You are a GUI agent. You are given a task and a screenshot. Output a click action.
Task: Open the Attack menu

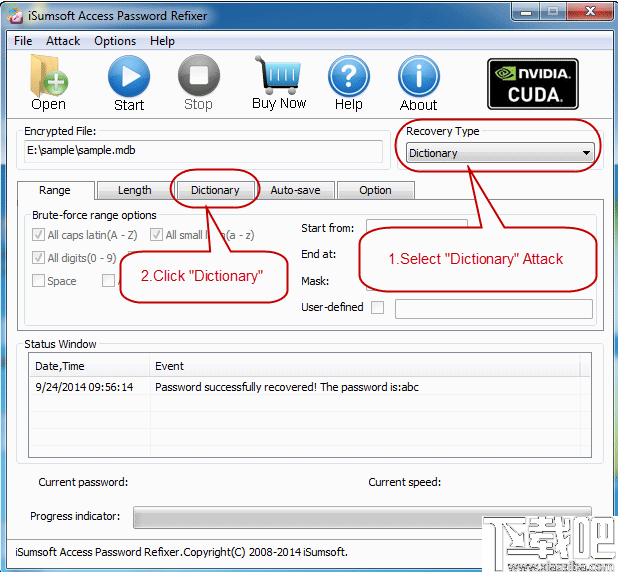click(x=63, y=41)
